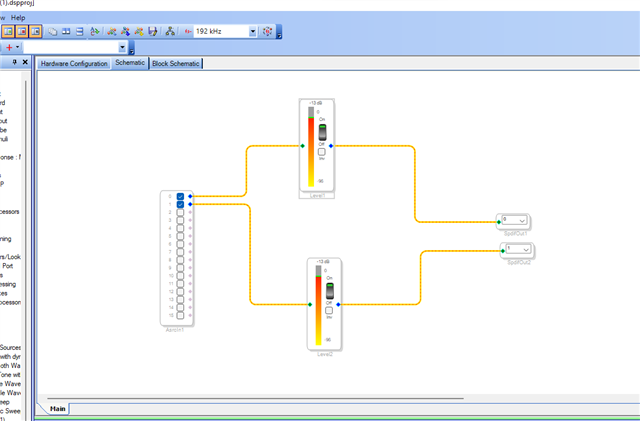Viewport: 640px width, 421px height.
Task: Click the horizontal scrollbar under schematic
Action: pyautogui.click(x=255, y=398)
